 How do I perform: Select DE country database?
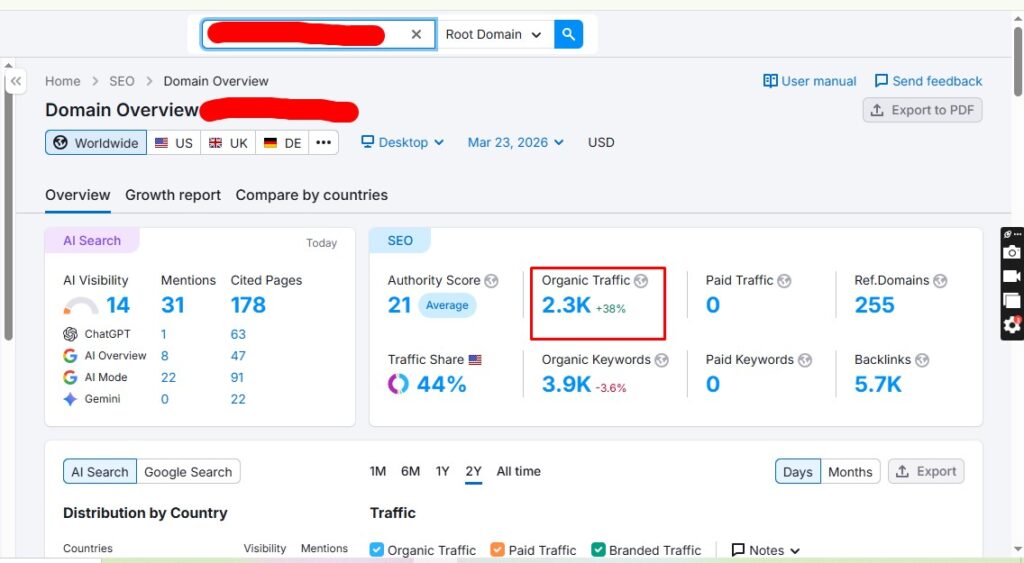282,142
